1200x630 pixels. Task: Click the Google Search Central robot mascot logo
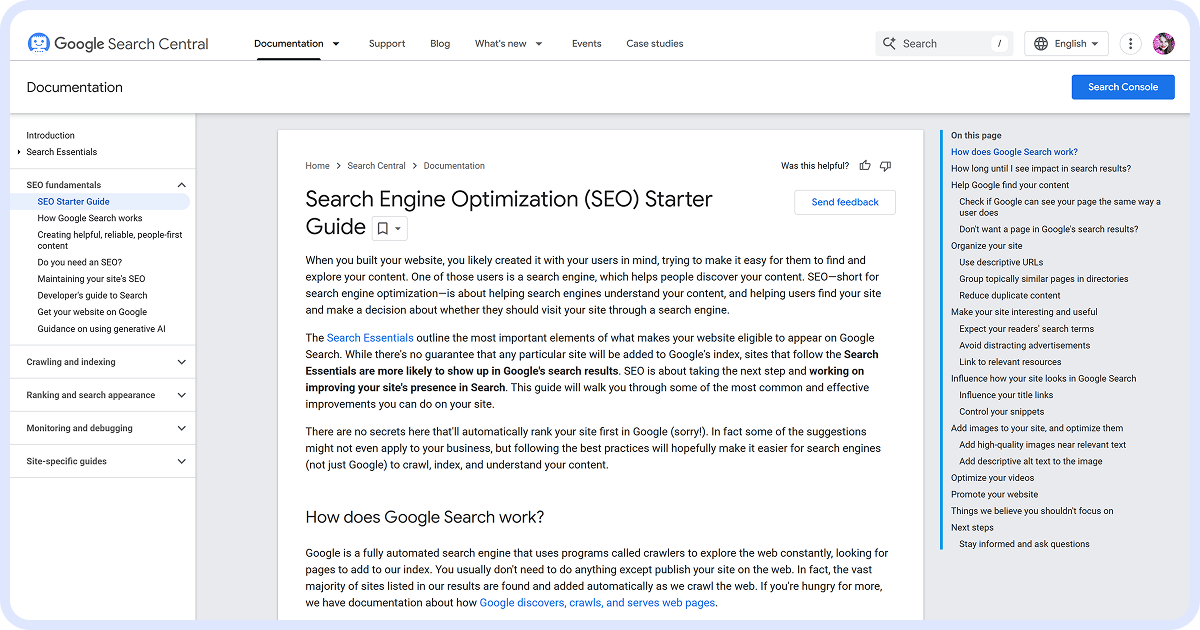(x=38, y=43)
